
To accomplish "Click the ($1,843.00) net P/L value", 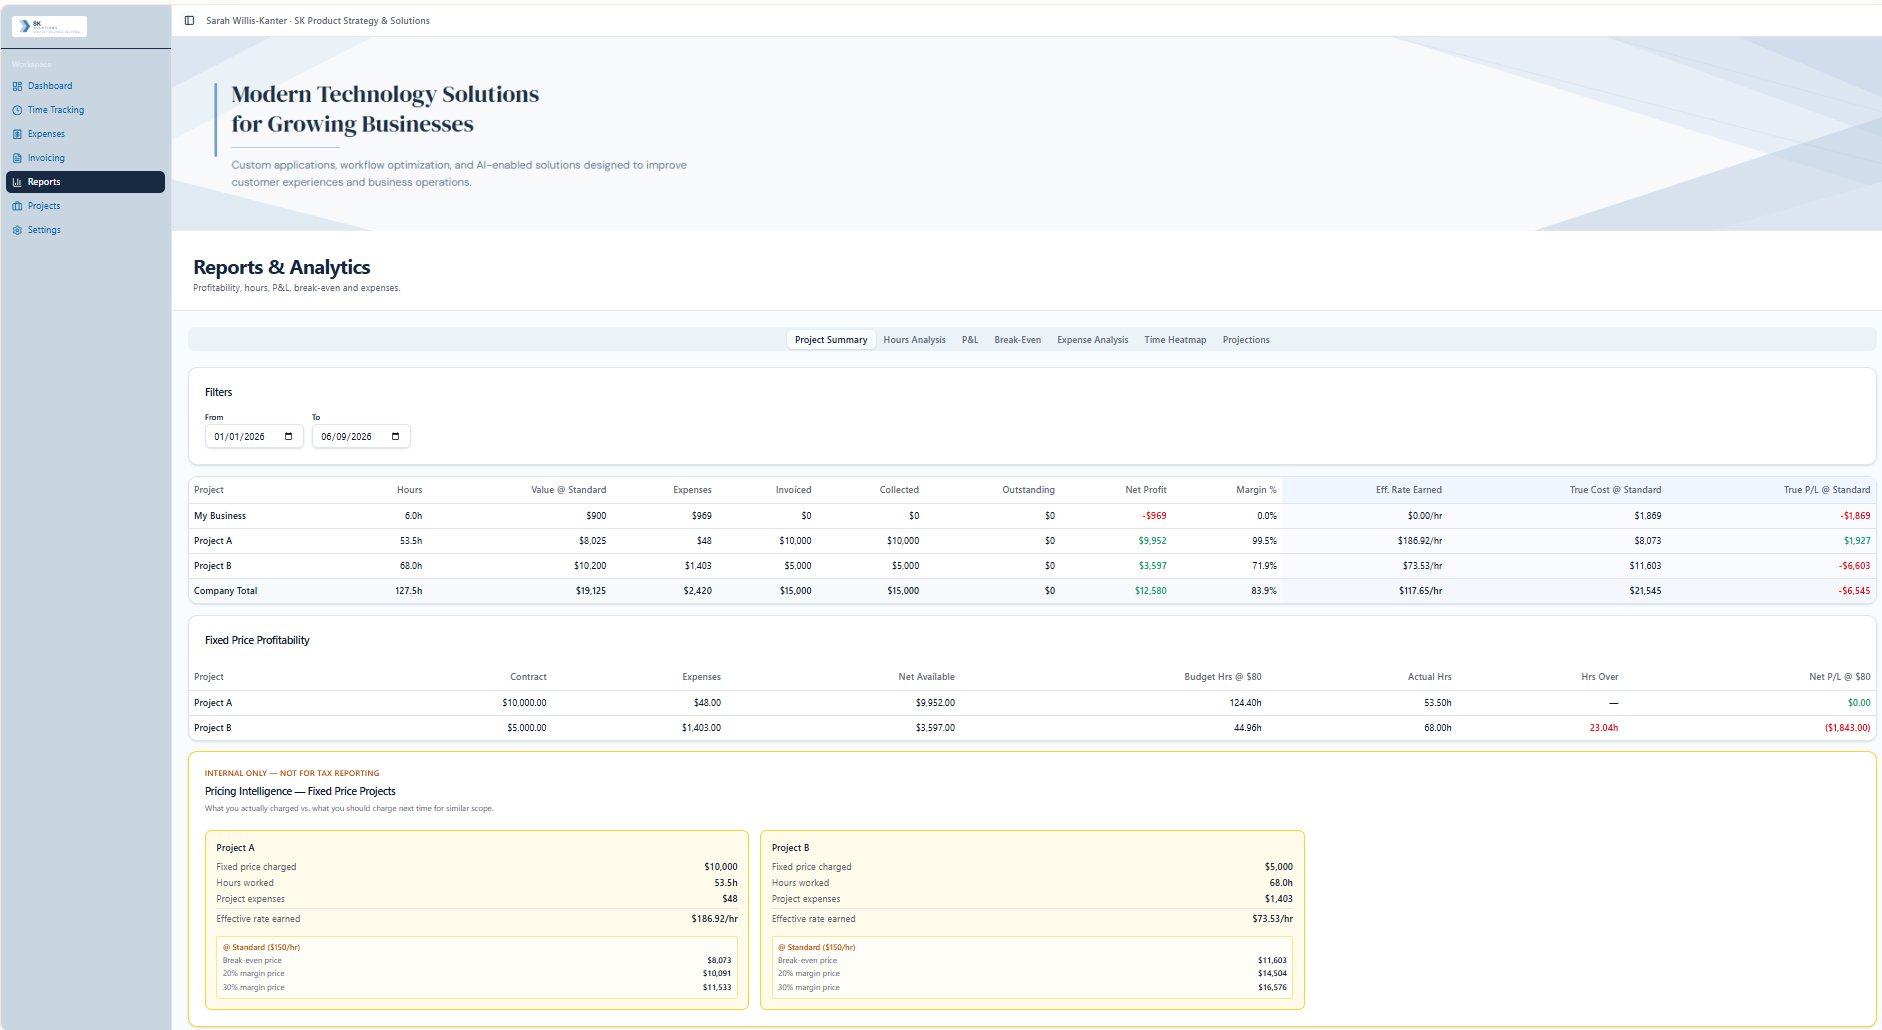I will (1847, 728).
